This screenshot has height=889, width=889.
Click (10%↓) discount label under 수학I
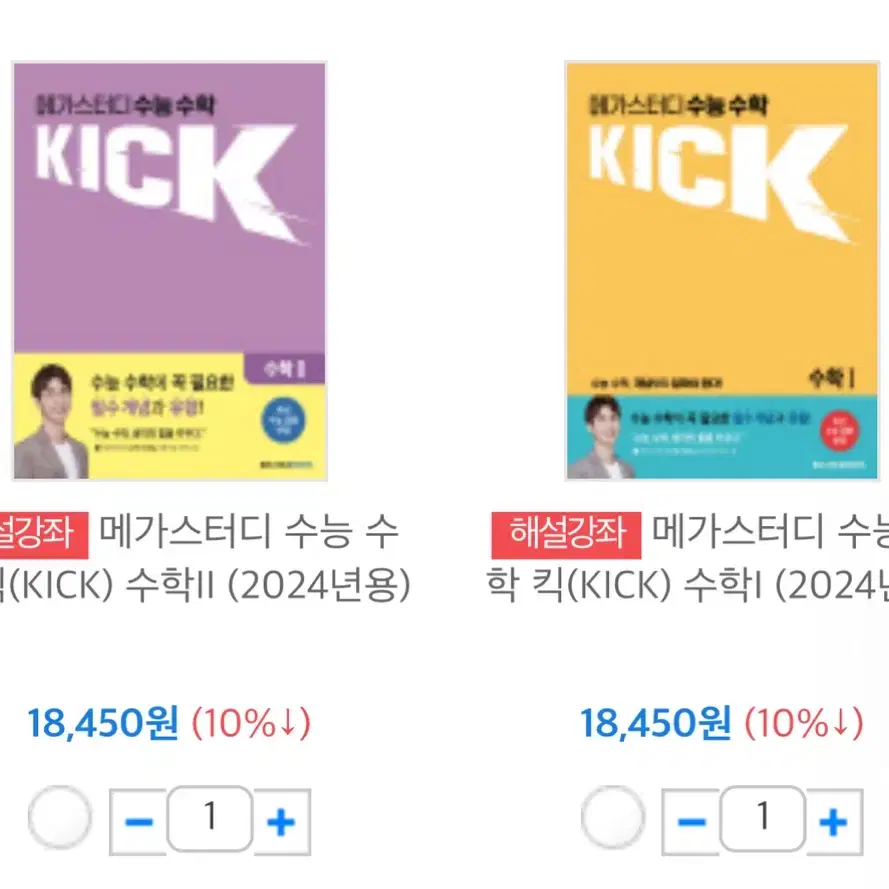tap(804, 723)
